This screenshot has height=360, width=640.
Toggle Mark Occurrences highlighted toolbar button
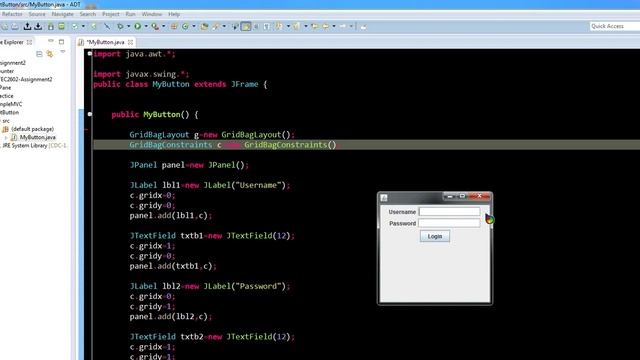tap(246, 27)
